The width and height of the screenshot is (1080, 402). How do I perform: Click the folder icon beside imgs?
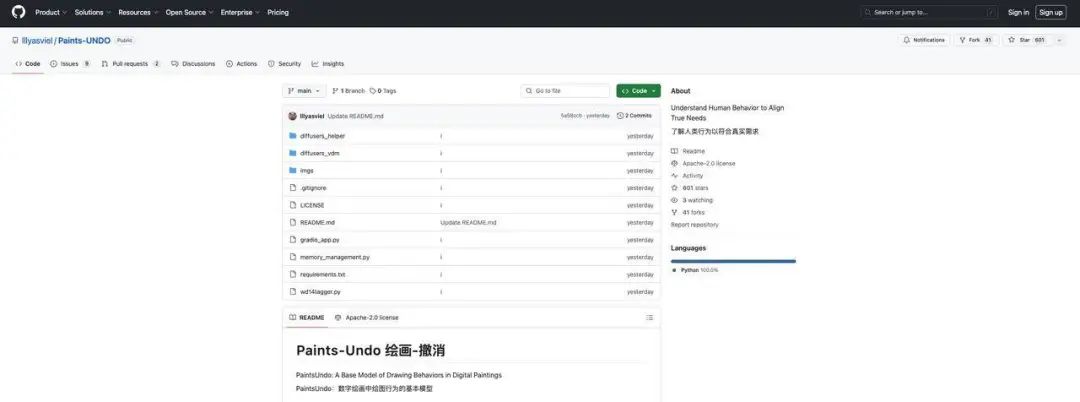click(x=293, y=171)
